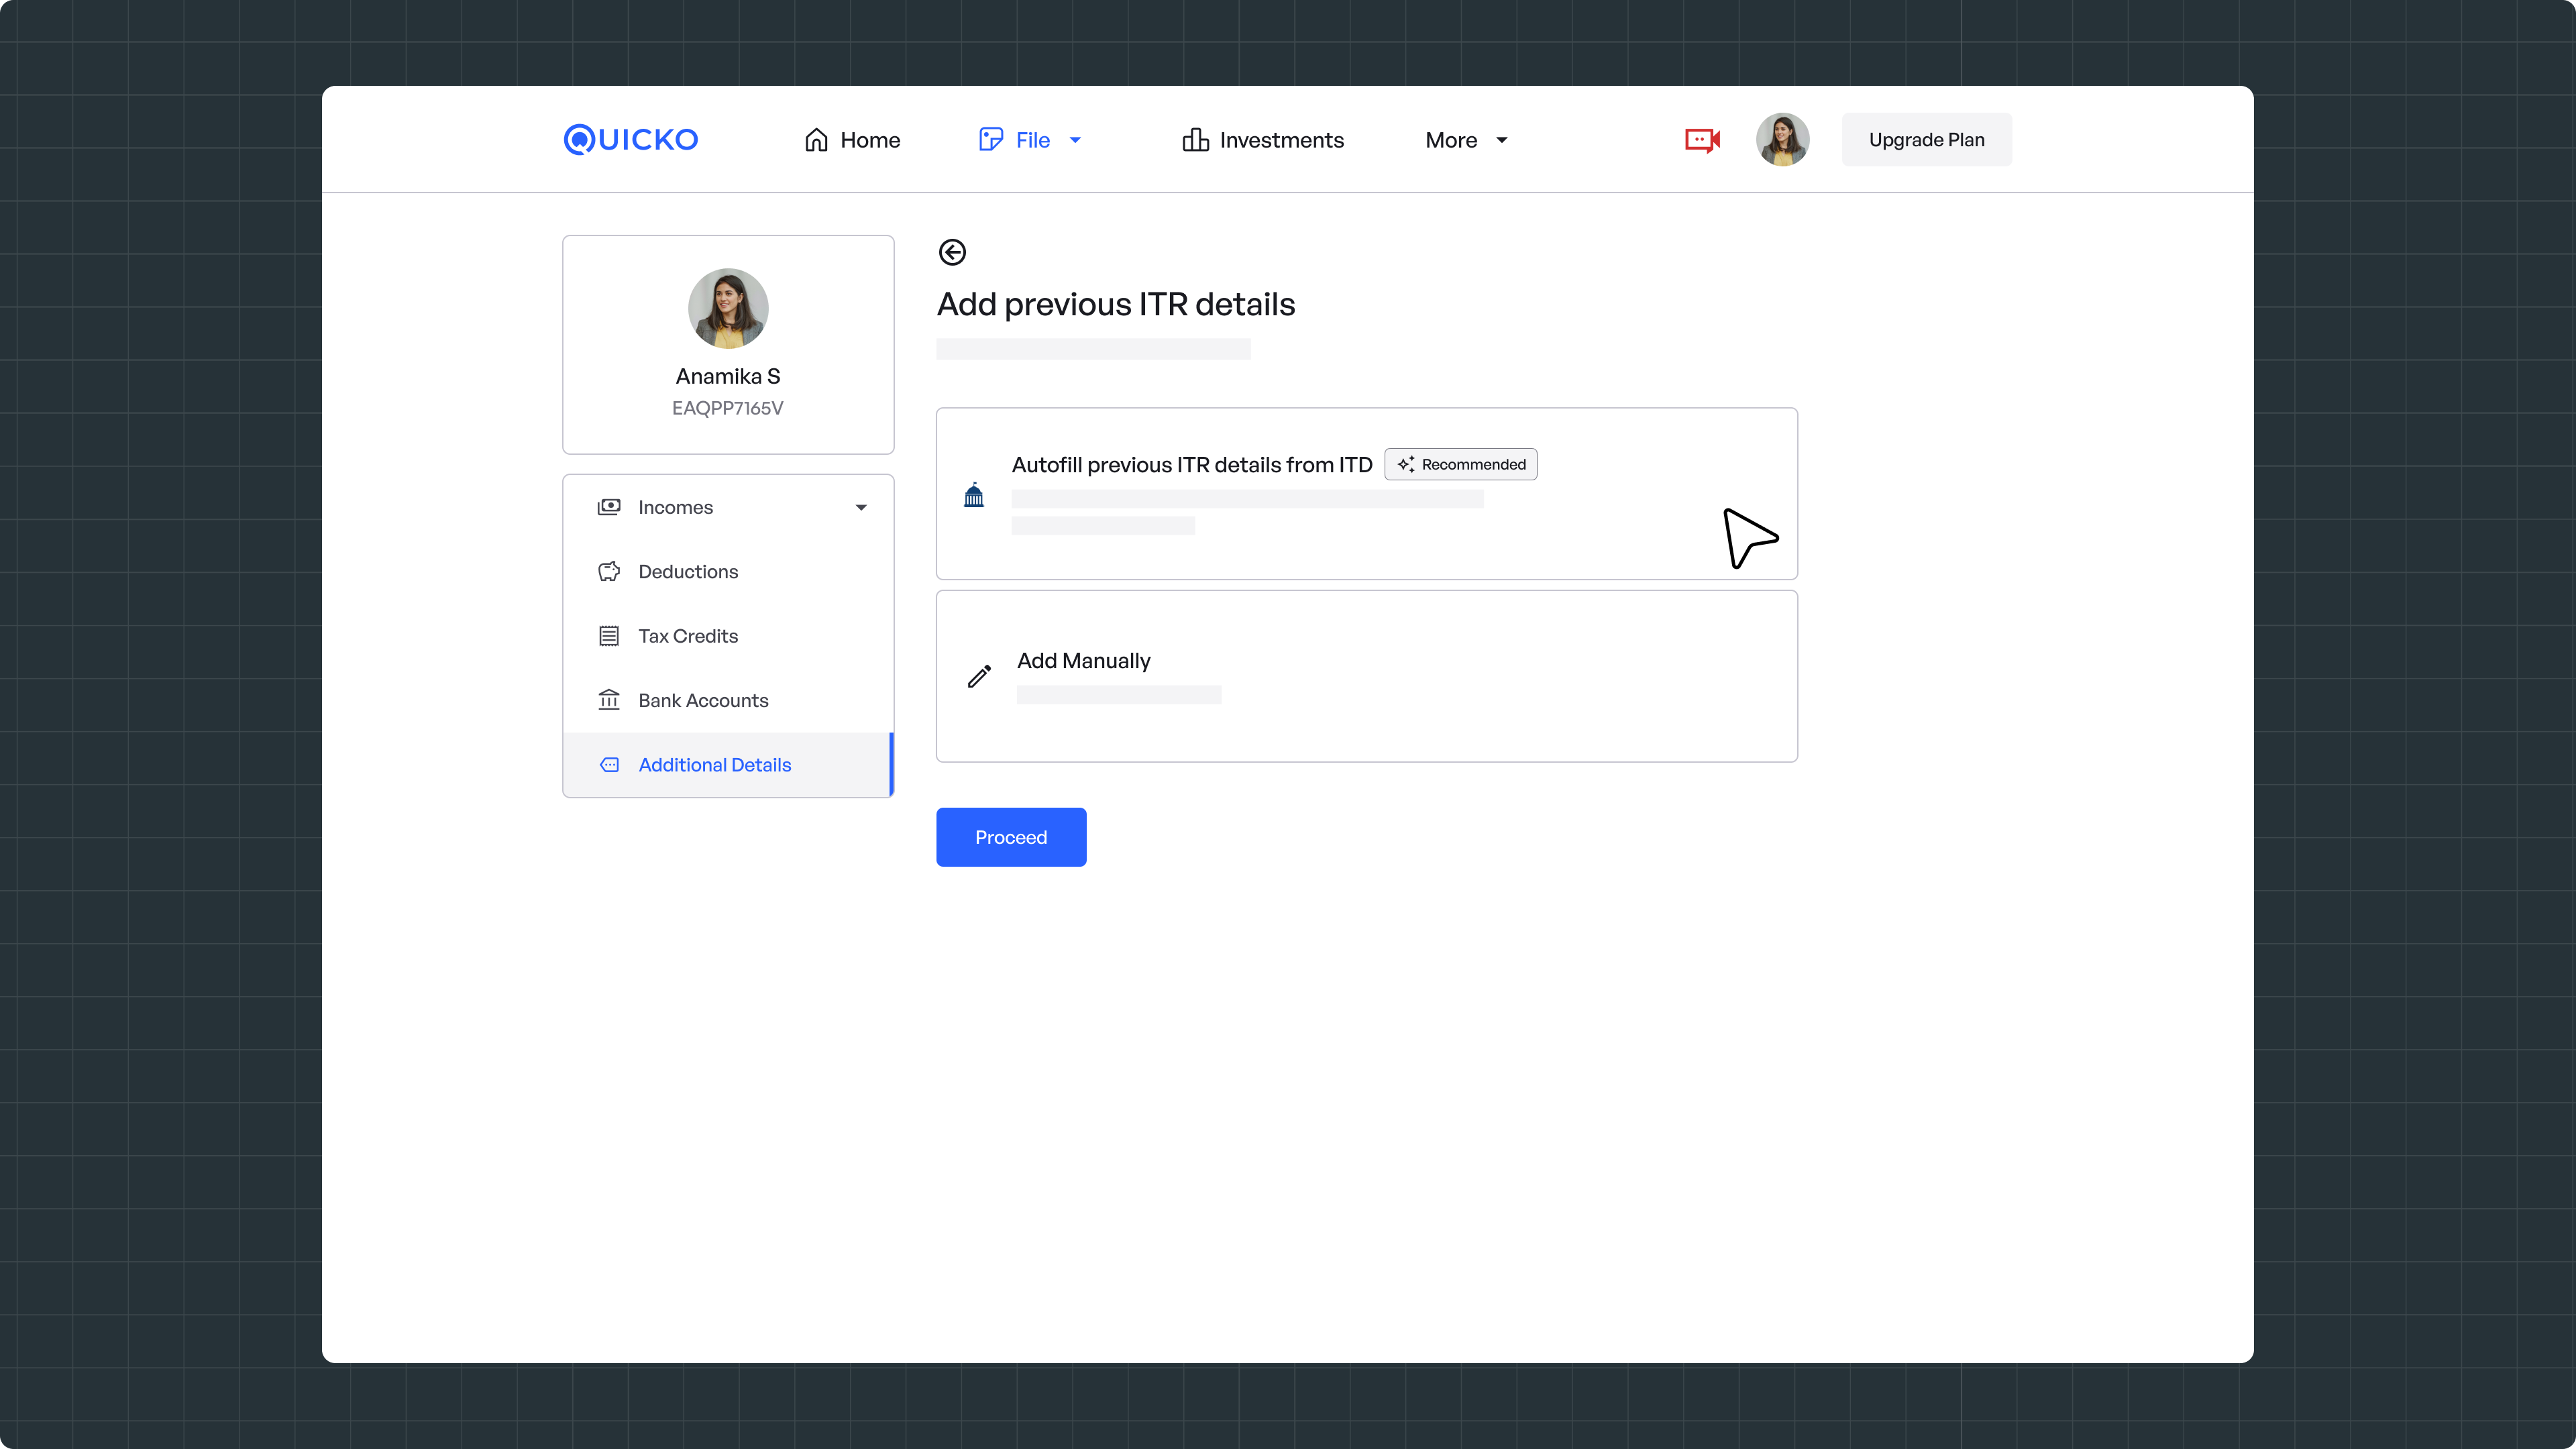Choose Autofill previous ITR details from ITD
The image size is (2576, 1449).
coord(1366,493)
